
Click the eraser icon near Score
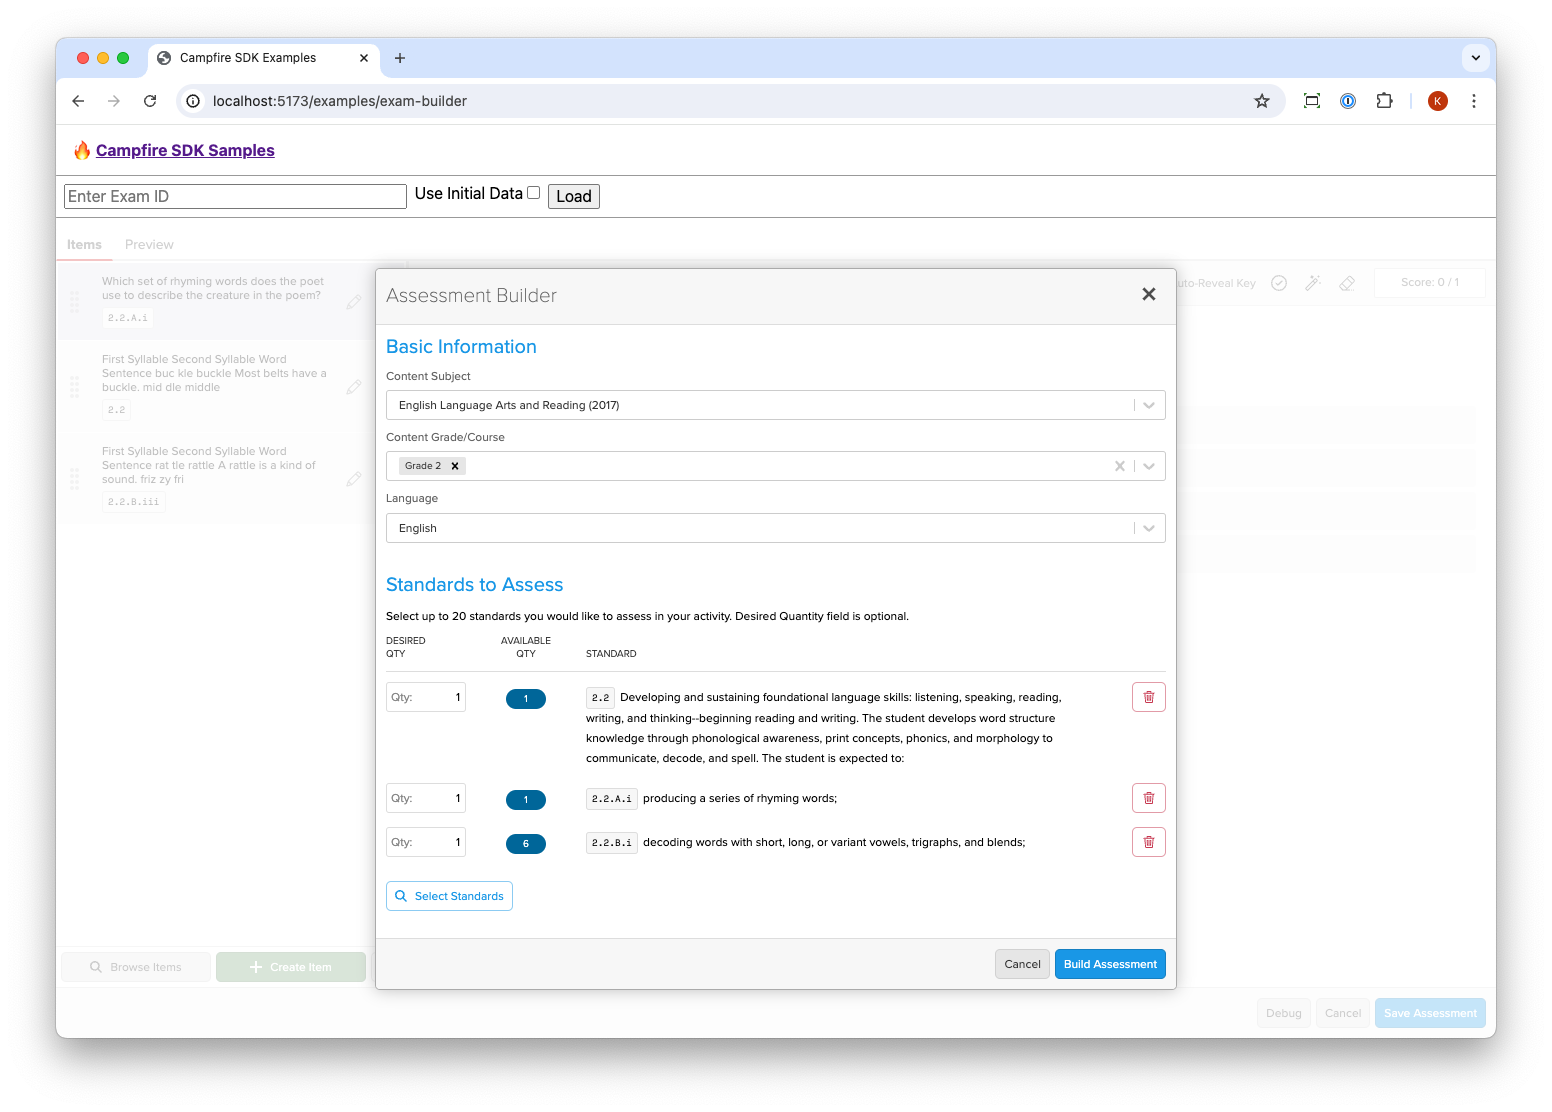click(1347, 283)
